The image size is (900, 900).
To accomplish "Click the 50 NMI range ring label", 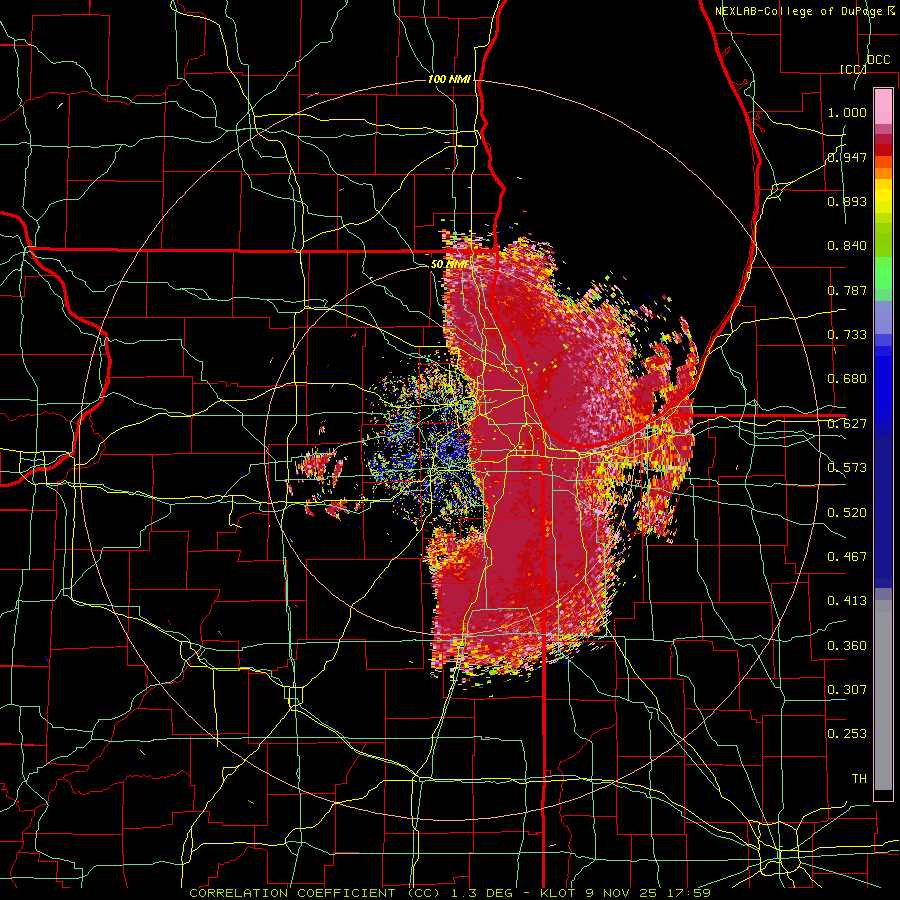I will point(449,265).
